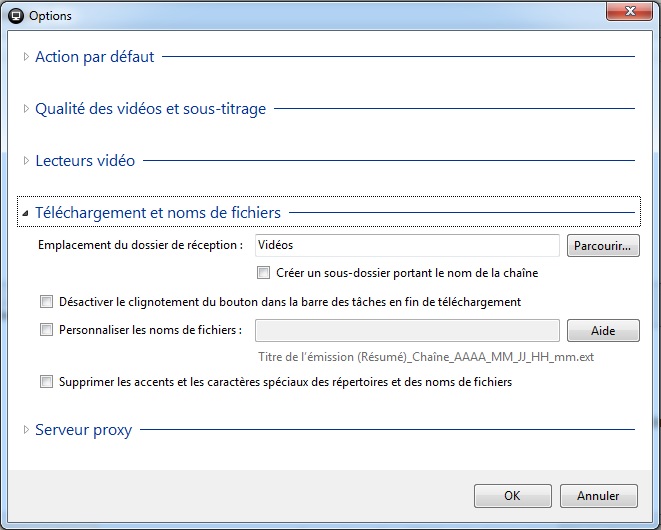Open the Serveur proxy heading
The image size is (661, 530).
pos(83,430)
